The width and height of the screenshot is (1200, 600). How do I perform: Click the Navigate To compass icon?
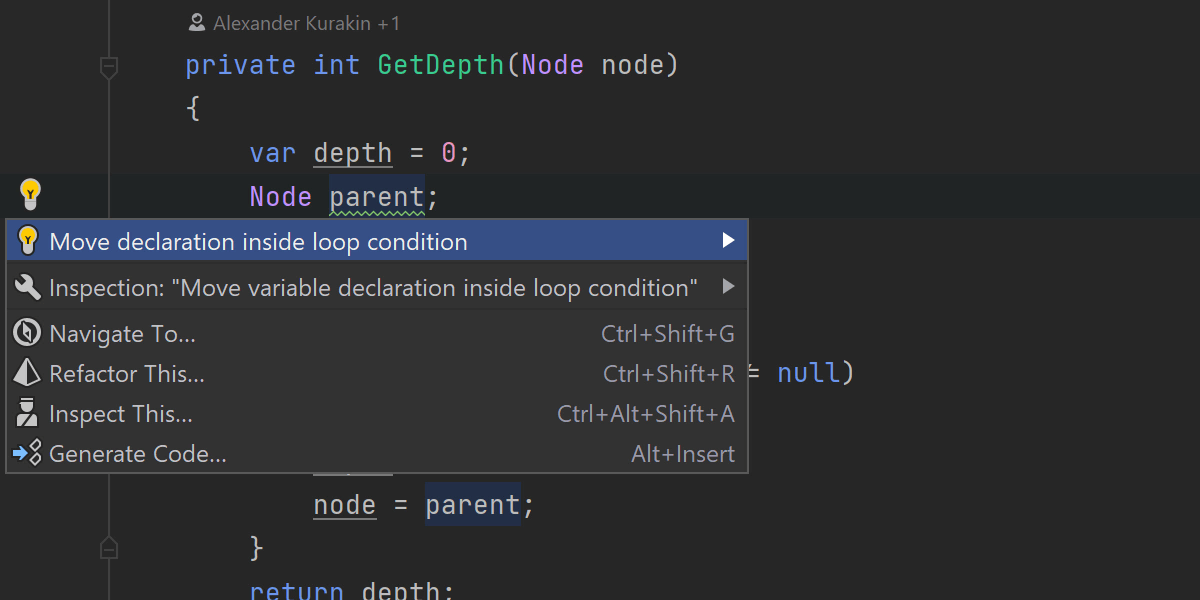[x=28, y=333]
